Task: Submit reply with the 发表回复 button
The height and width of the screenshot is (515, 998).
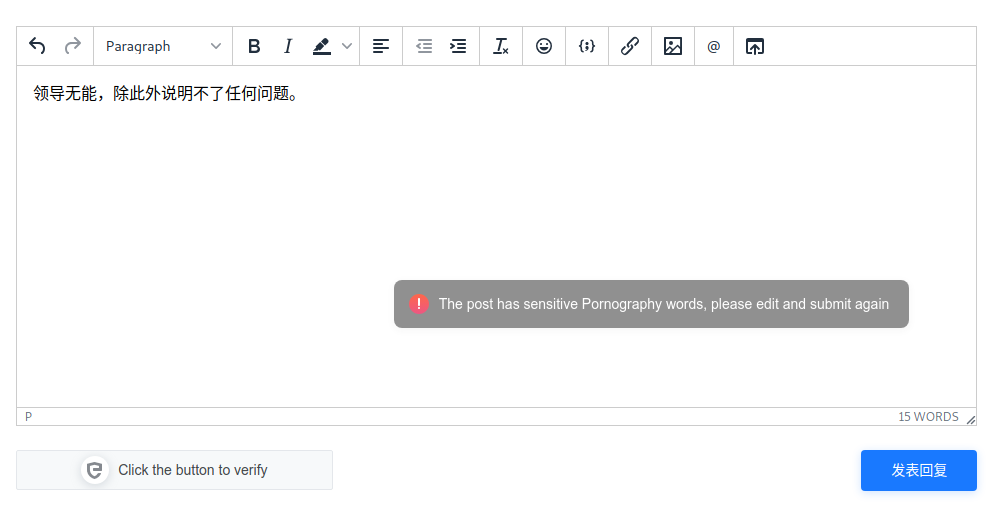Action: point(918,470)
